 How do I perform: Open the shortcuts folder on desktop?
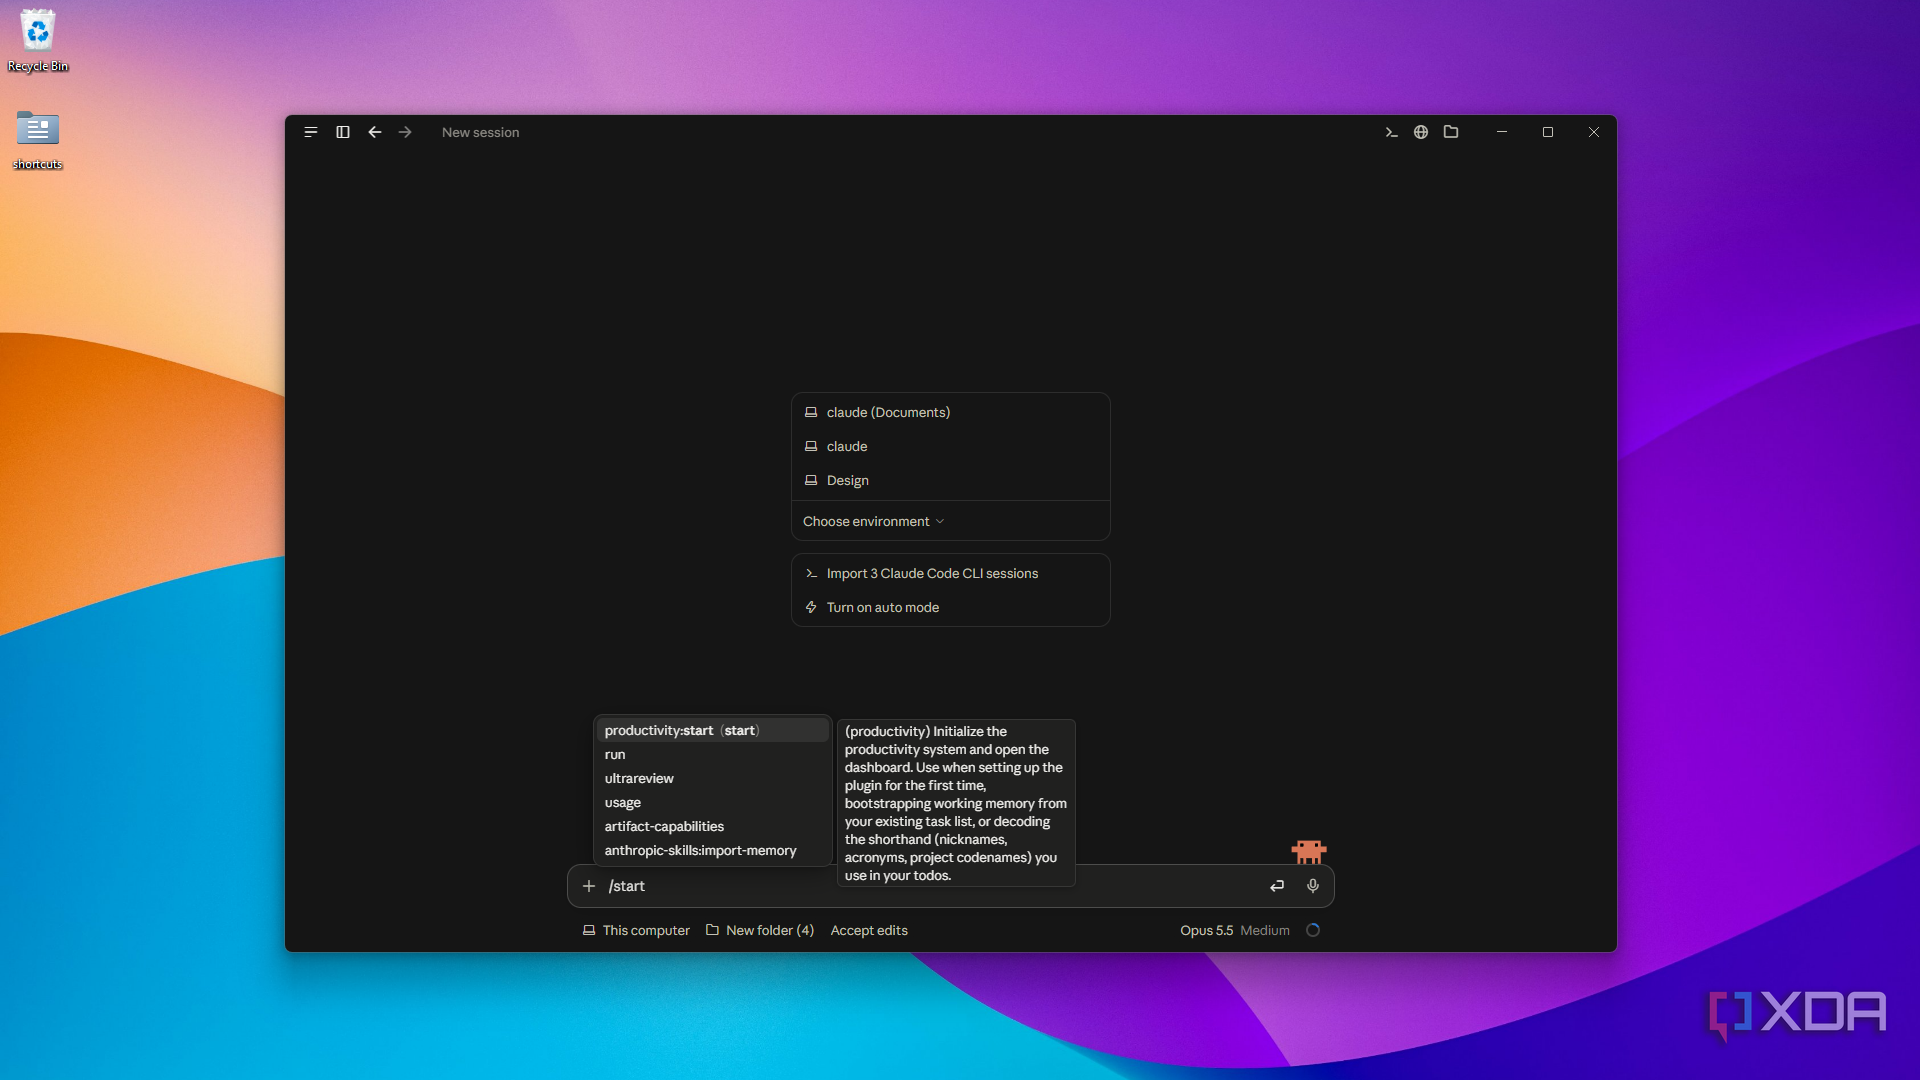38,140
